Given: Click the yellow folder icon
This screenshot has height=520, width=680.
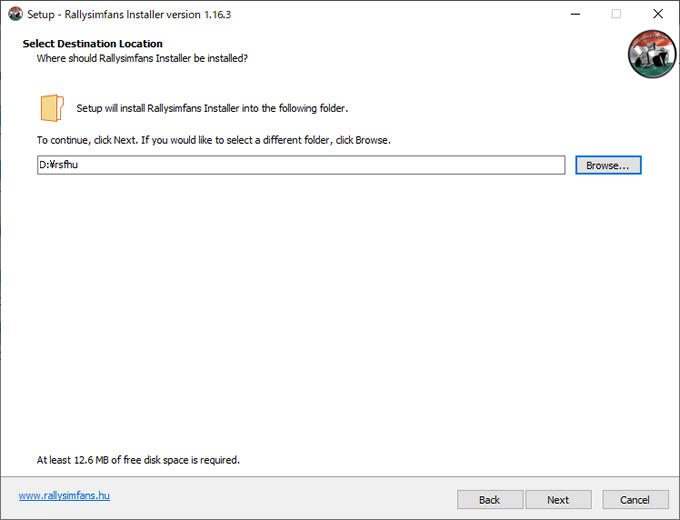Looking at the screenshot, I should [52, 108].
